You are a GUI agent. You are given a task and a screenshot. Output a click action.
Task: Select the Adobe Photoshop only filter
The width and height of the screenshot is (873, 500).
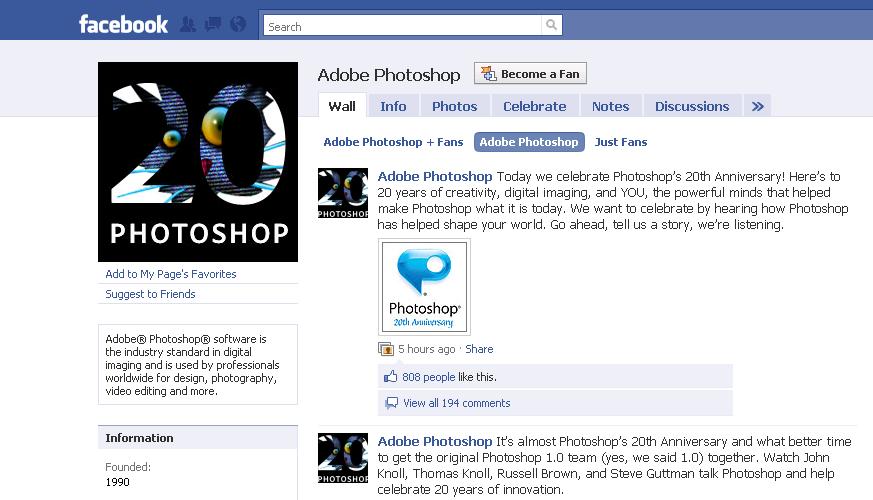(529, 142)
